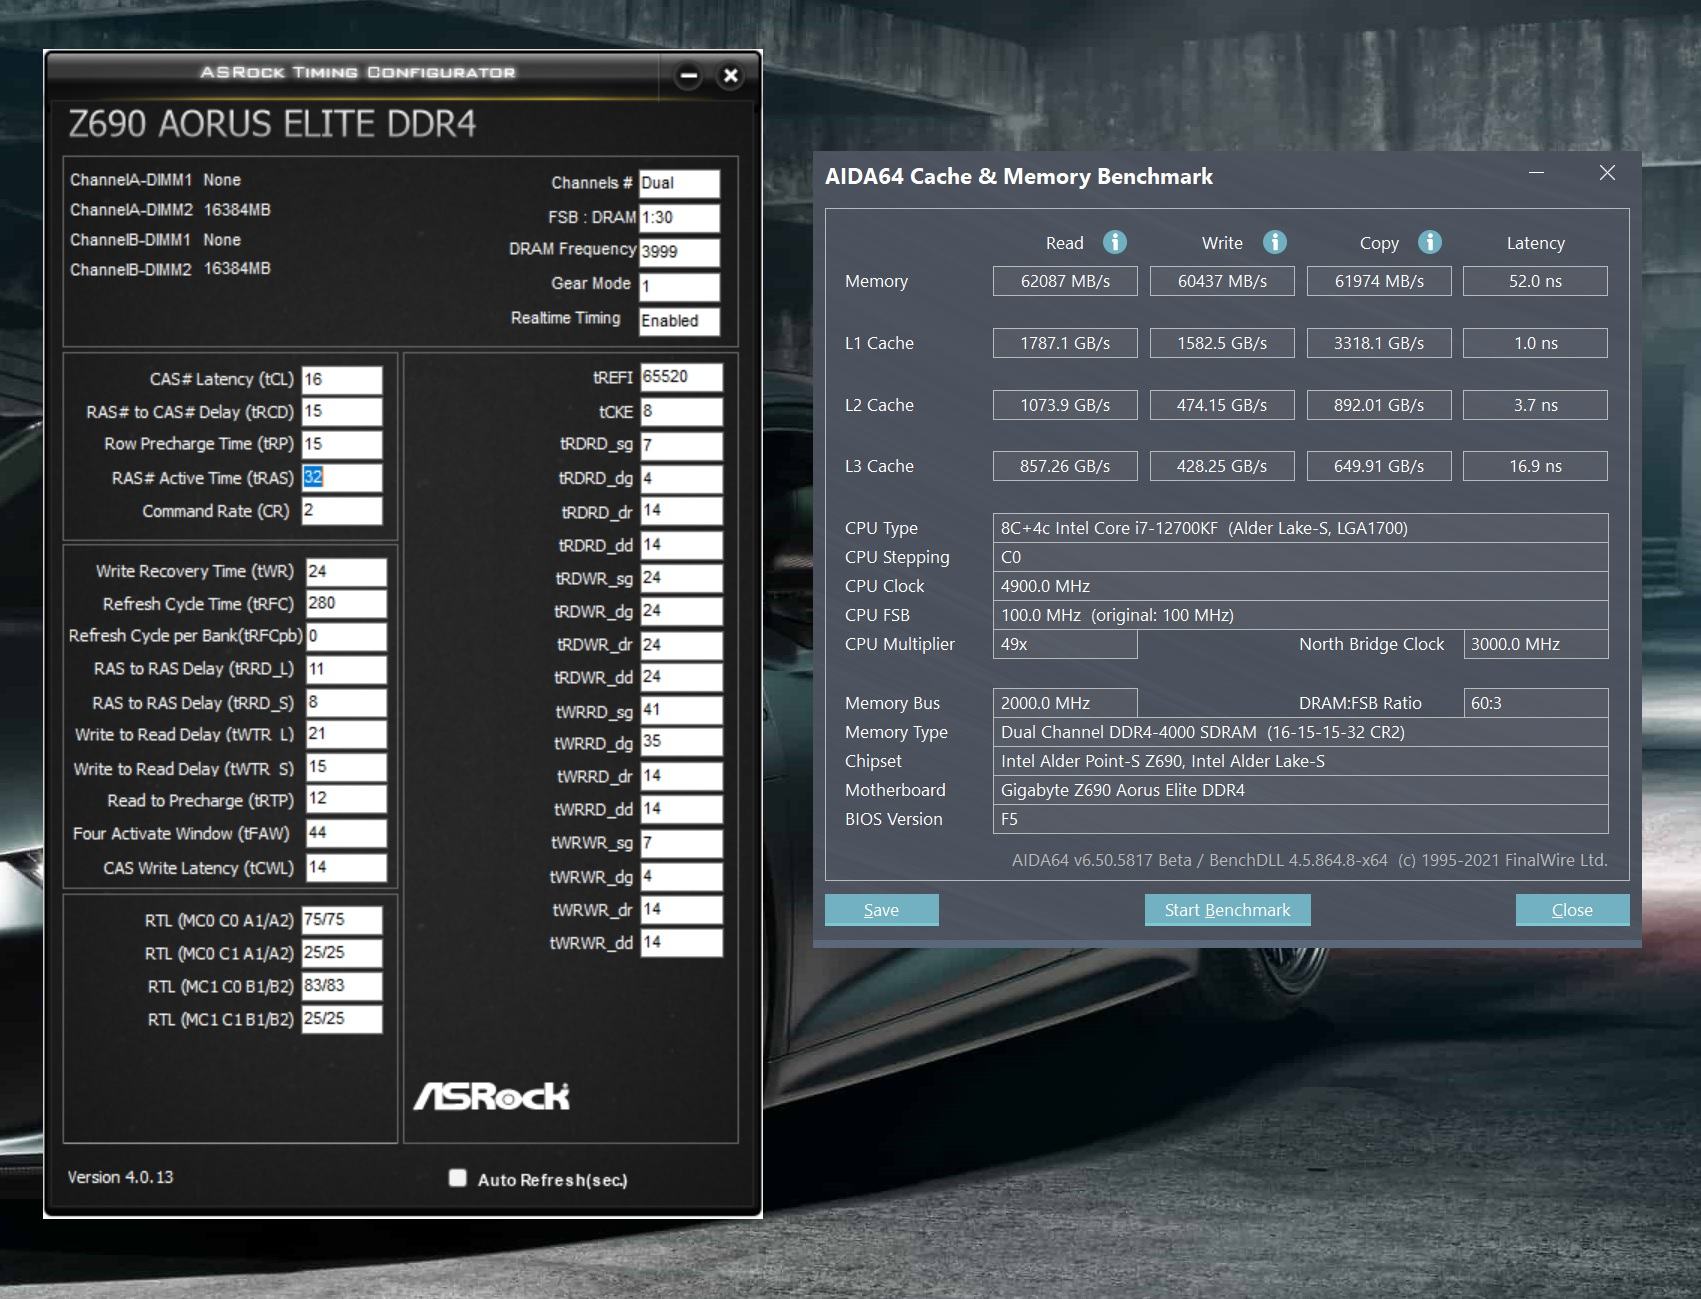This screenshot has height=1299, width=1701.
Task: Select the Refresh Cycle Time (tRFC) field
Action: 346,604
